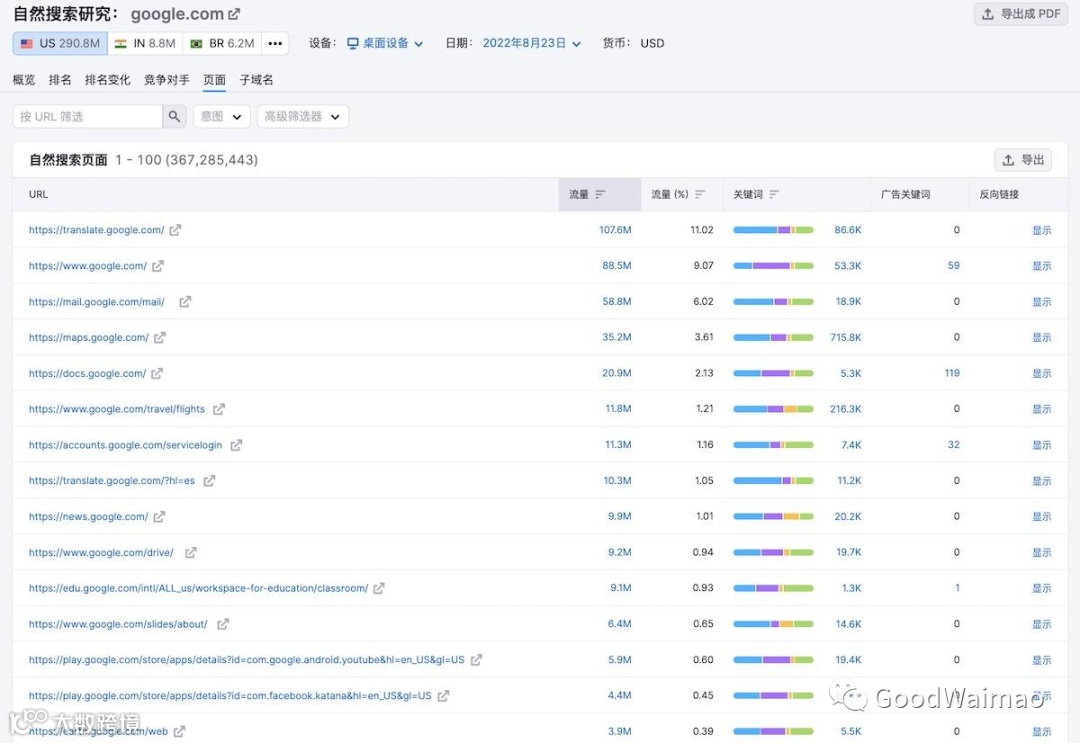This screenshot has height=743, width=1080.
Task: Open the https://maps.google.com/ link
Action: [x=89, y=337]
